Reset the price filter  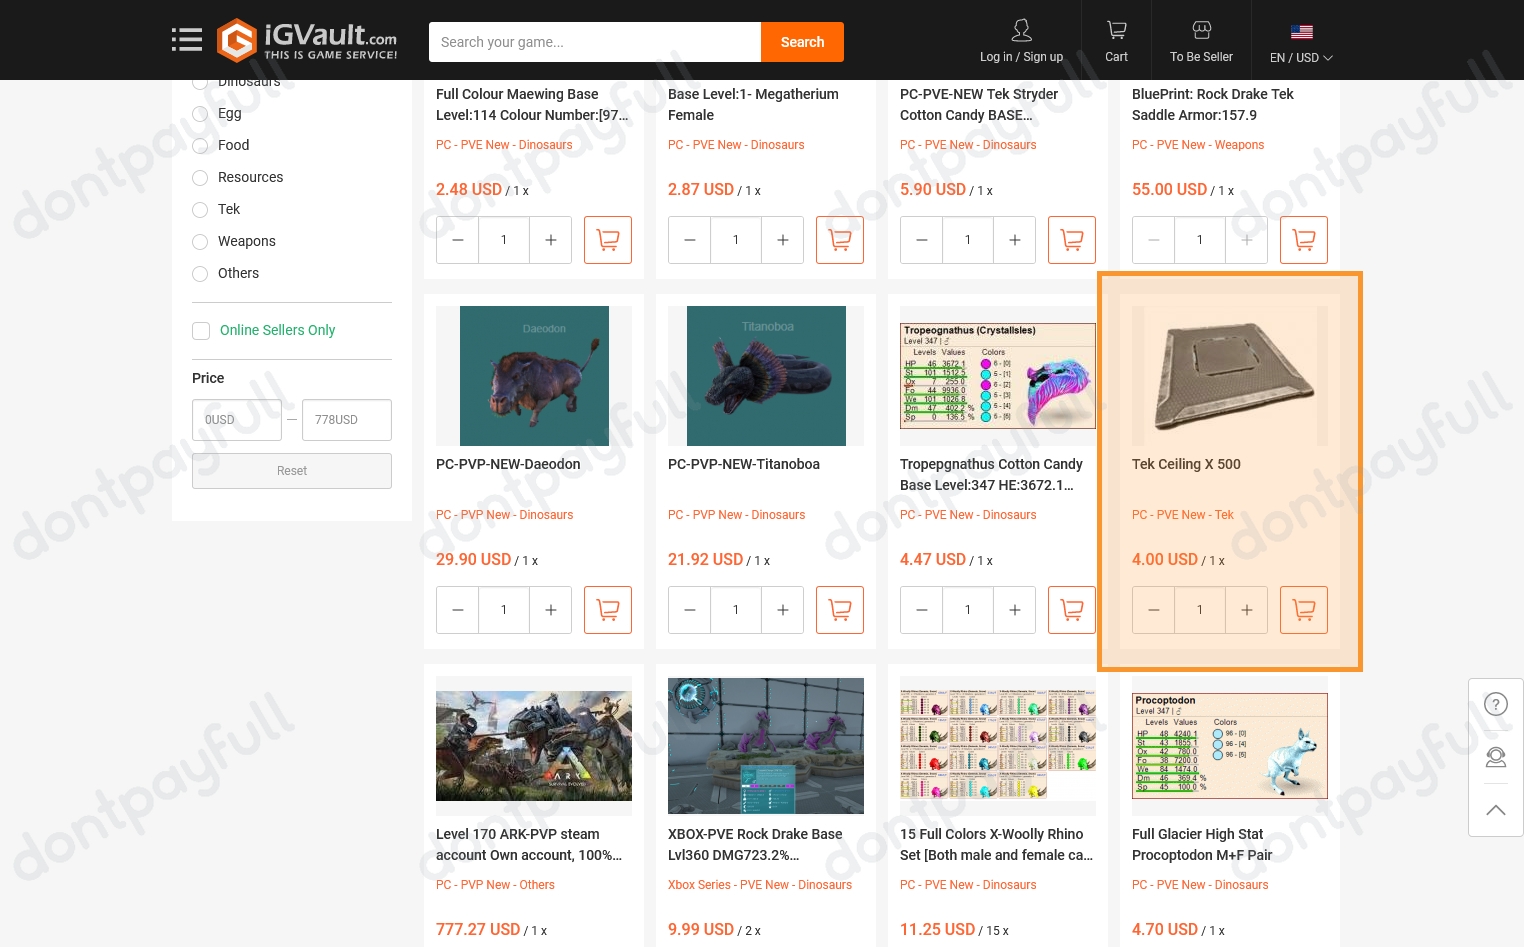(292, 471)
